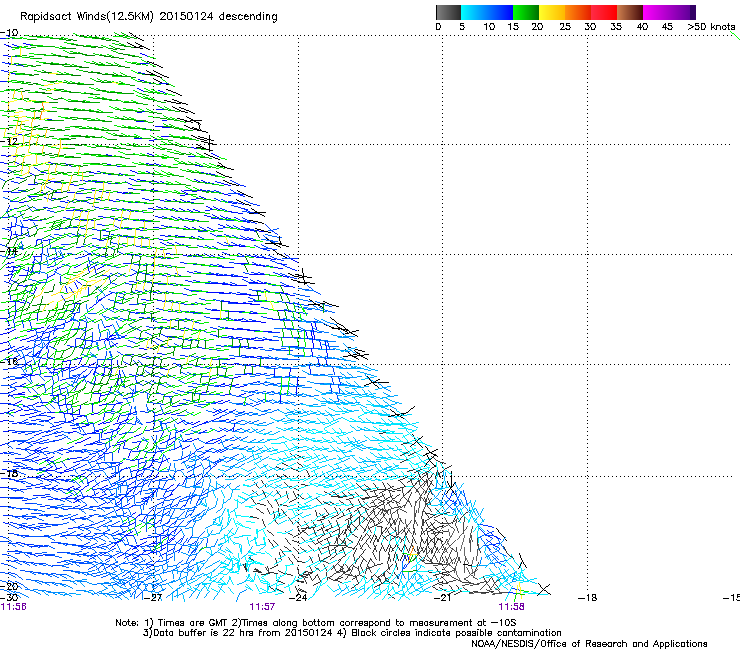Click the '25' legend scale label
Viewport: 740px width, 650px height.
[564, 26]
